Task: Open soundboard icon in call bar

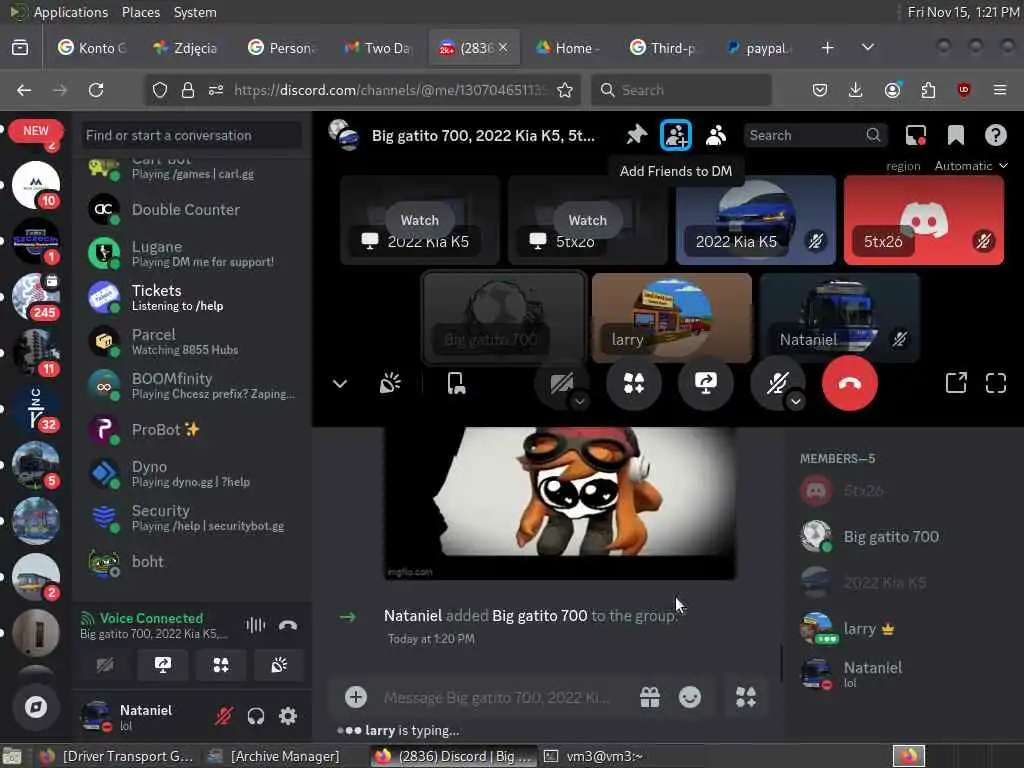Action: point(390,383)
